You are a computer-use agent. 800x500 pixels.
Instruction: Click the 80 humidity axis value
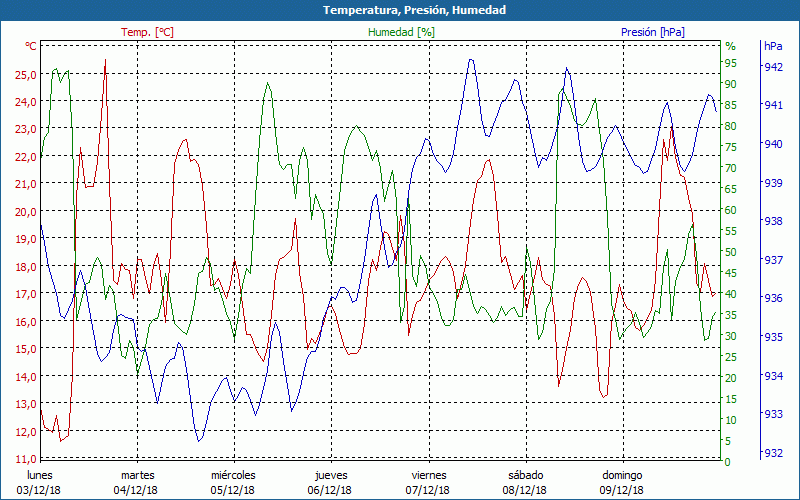pos(731,126)
